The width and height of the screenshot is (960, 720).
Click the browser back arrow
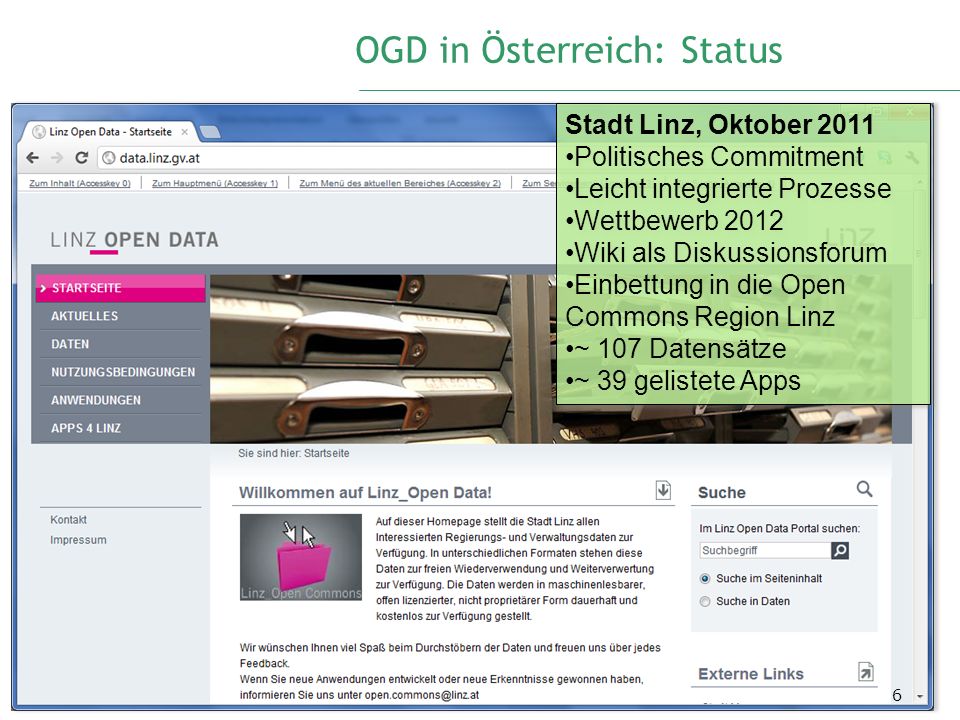coord(33,158)
